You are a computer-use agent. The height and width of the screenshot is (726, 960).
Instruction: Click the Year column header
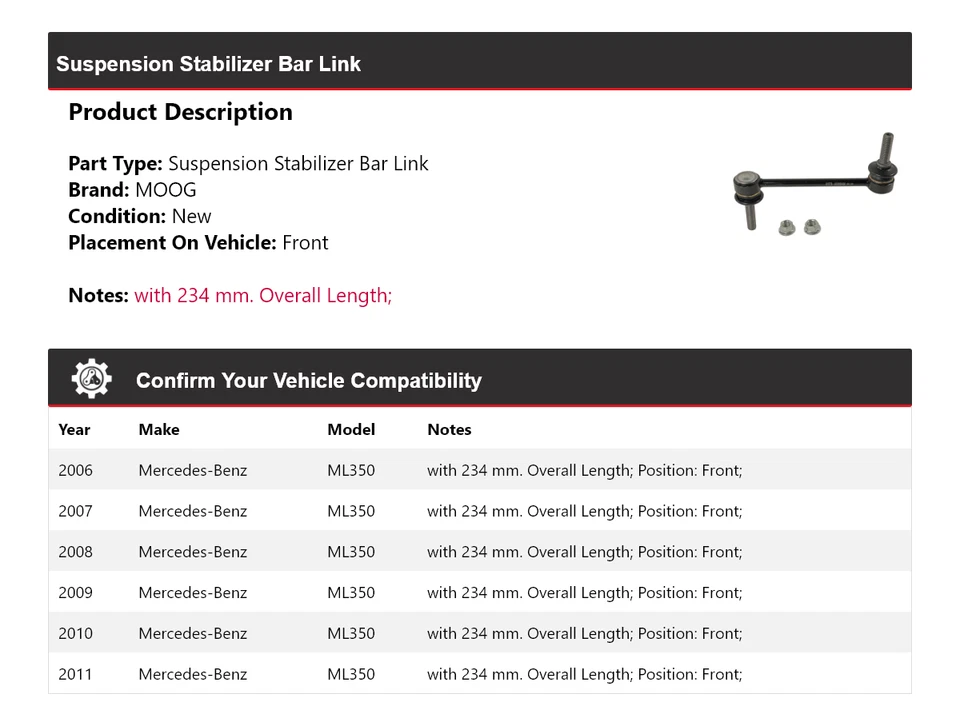click(74, 429)
